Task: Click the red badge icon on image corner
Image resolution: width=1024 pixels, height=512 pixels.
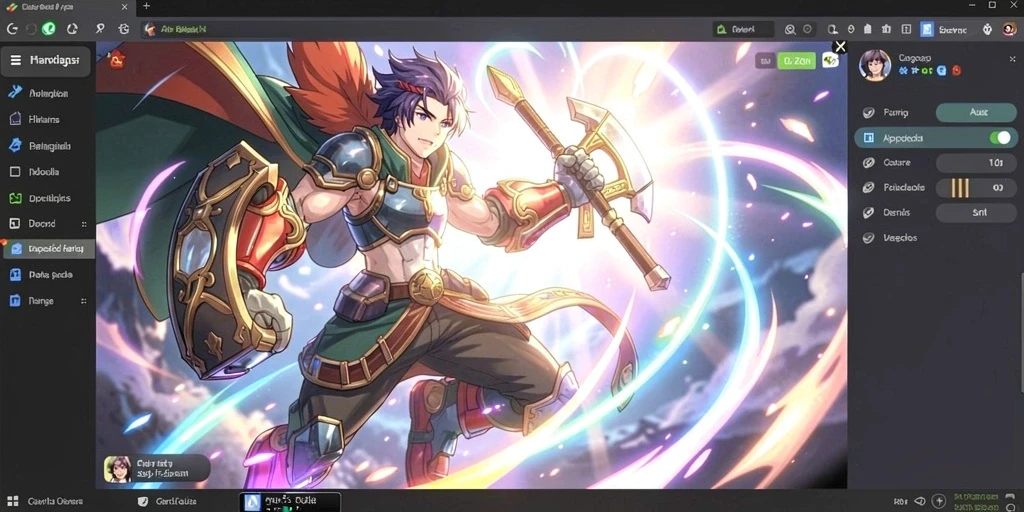Action: click(x=116, y=60)
